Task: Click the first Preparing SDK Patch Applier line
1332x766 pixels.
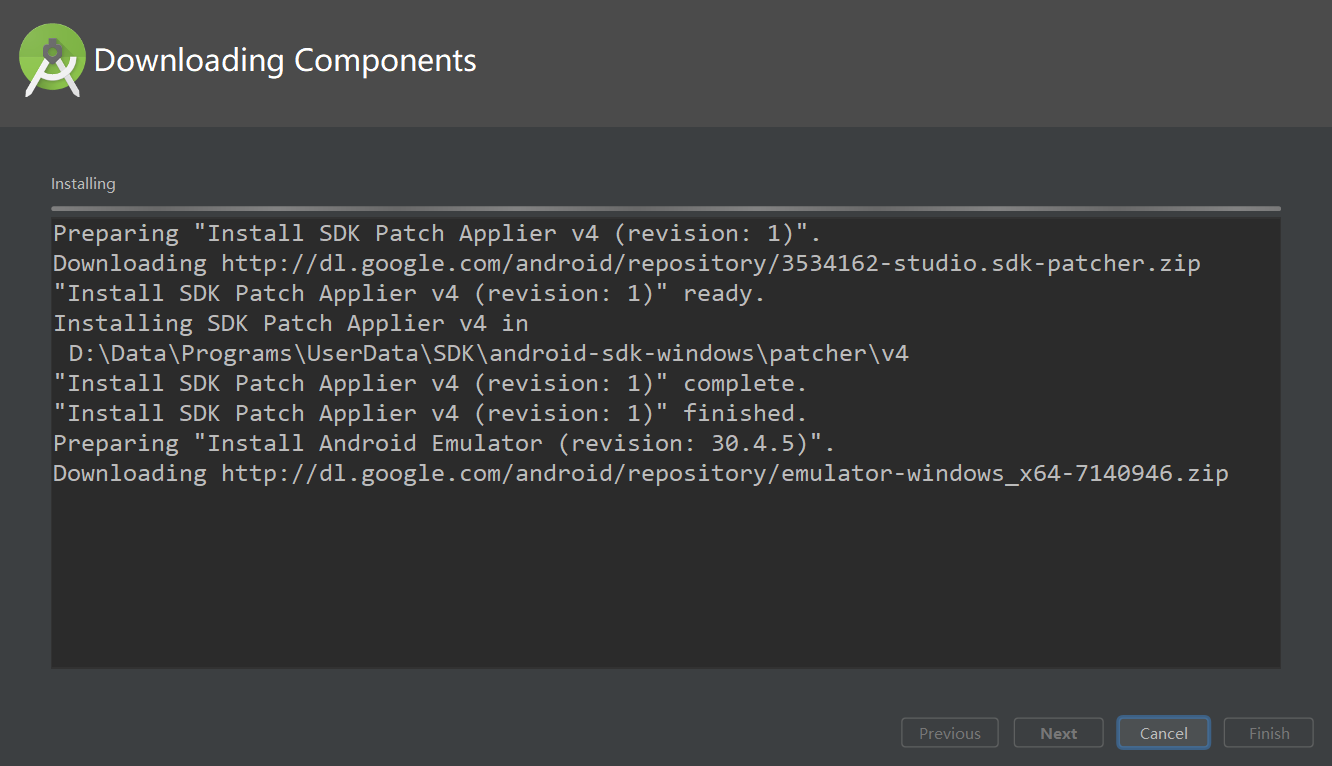Action: click(437, 233)
